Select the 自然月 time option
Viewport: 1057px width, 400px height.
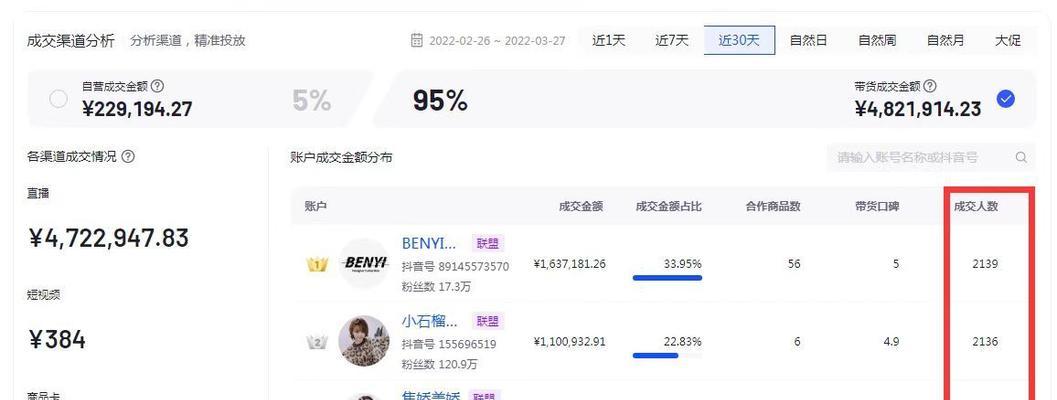(x=945, y=40)
